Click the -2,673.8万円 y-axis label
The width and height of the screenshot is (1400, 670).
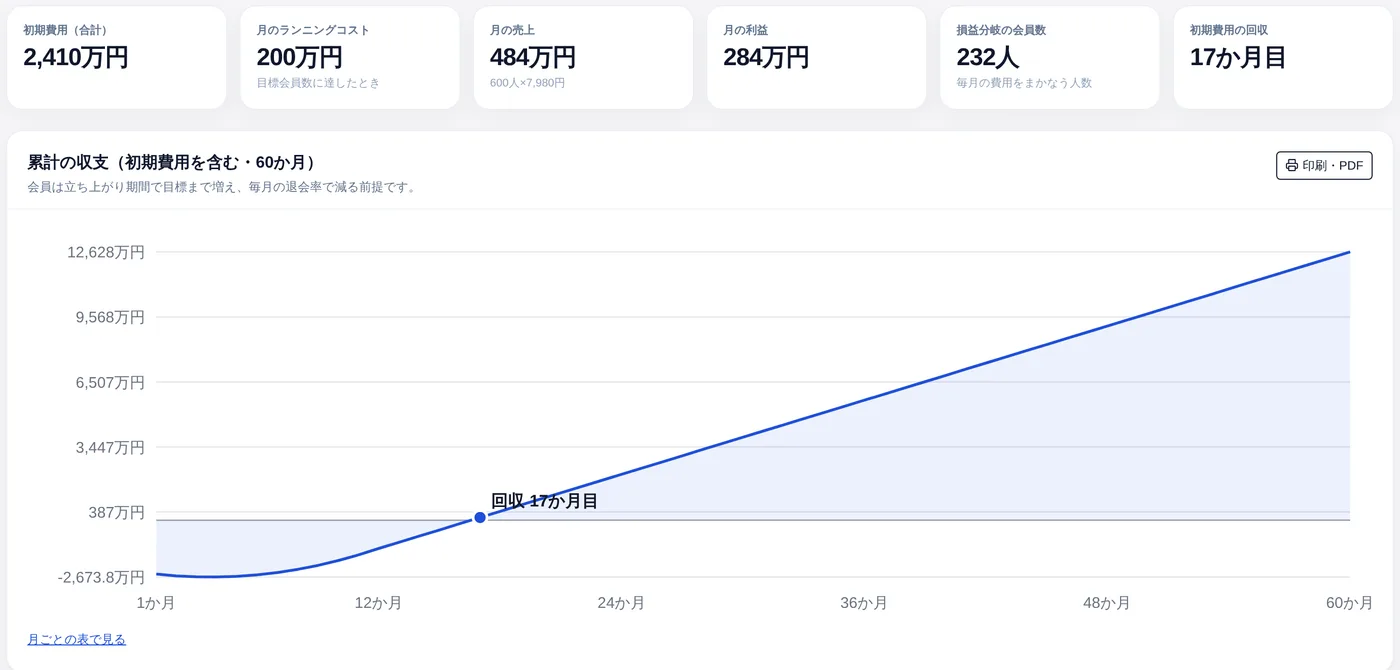pos(101,577)
